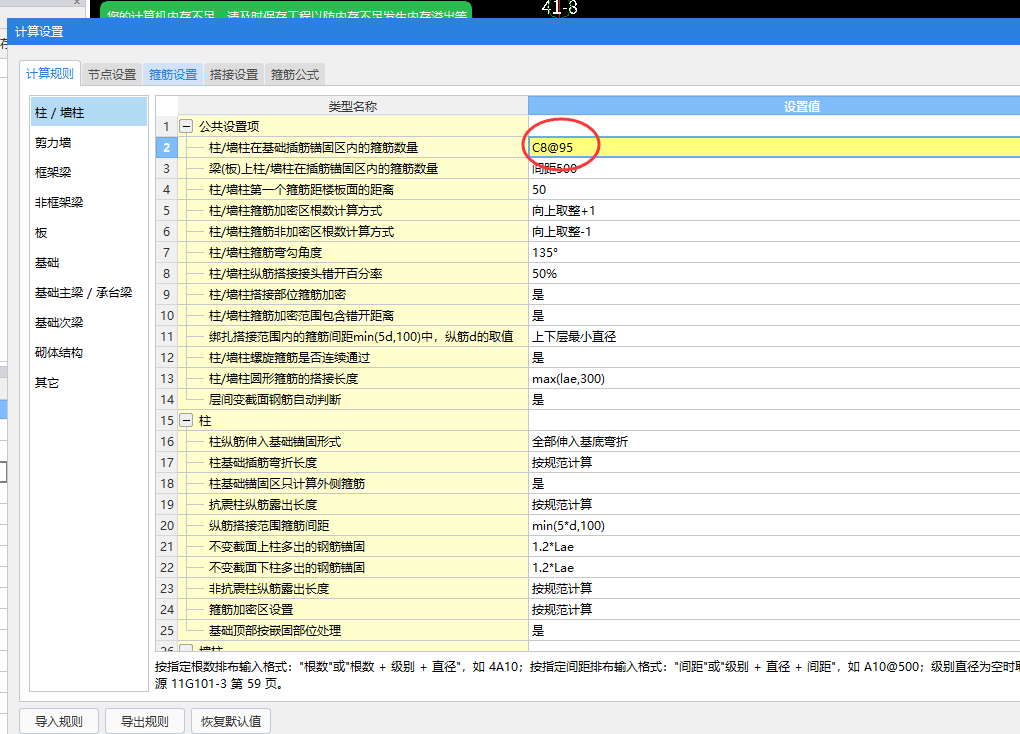Select row 柱/墙柱圆形箍筋的搭接长度
The width and height of the screenshot is (1020, 734).
353,378
